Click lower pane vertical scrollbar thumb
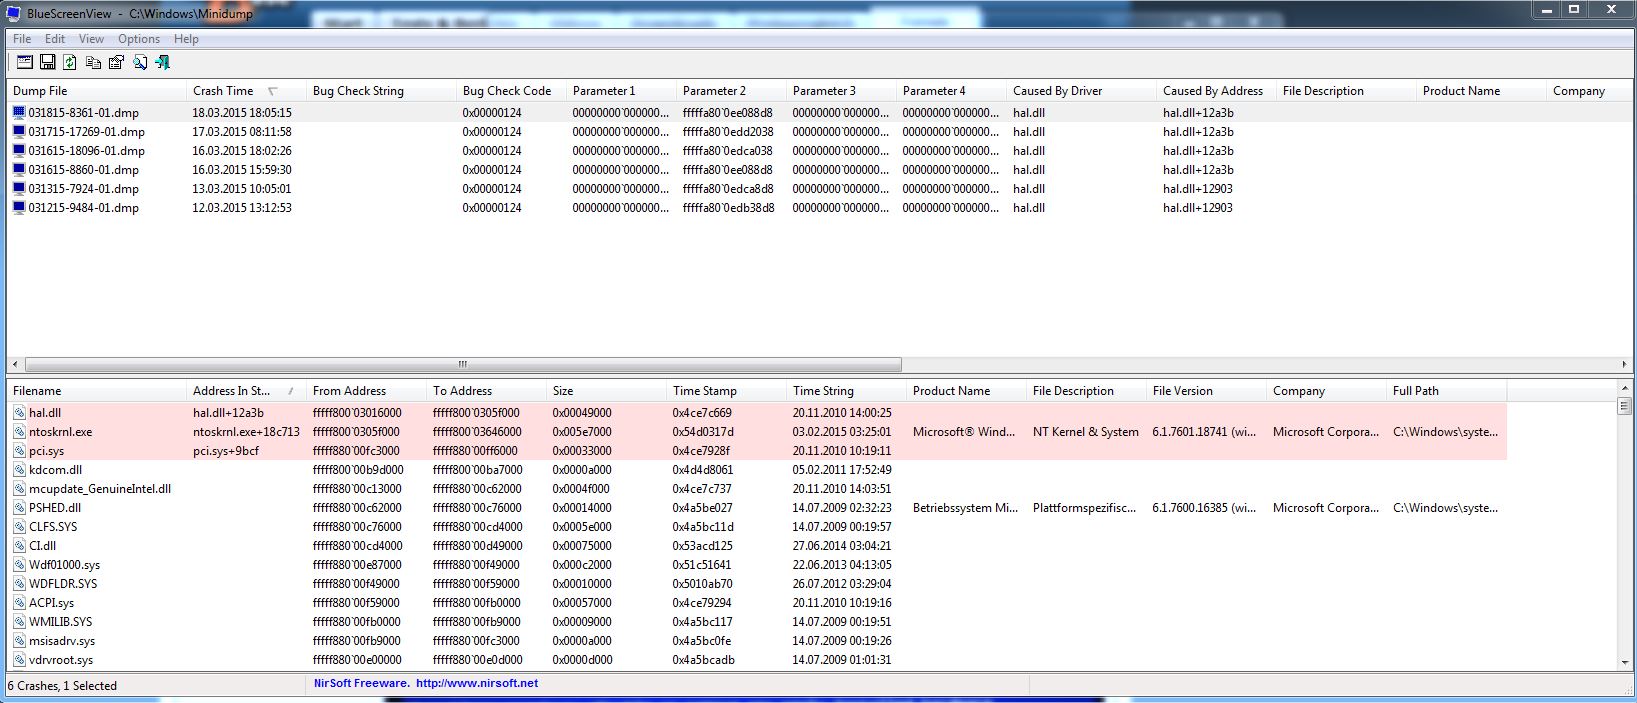Screen dimensions: 1637x703 tap(1624, 406)
